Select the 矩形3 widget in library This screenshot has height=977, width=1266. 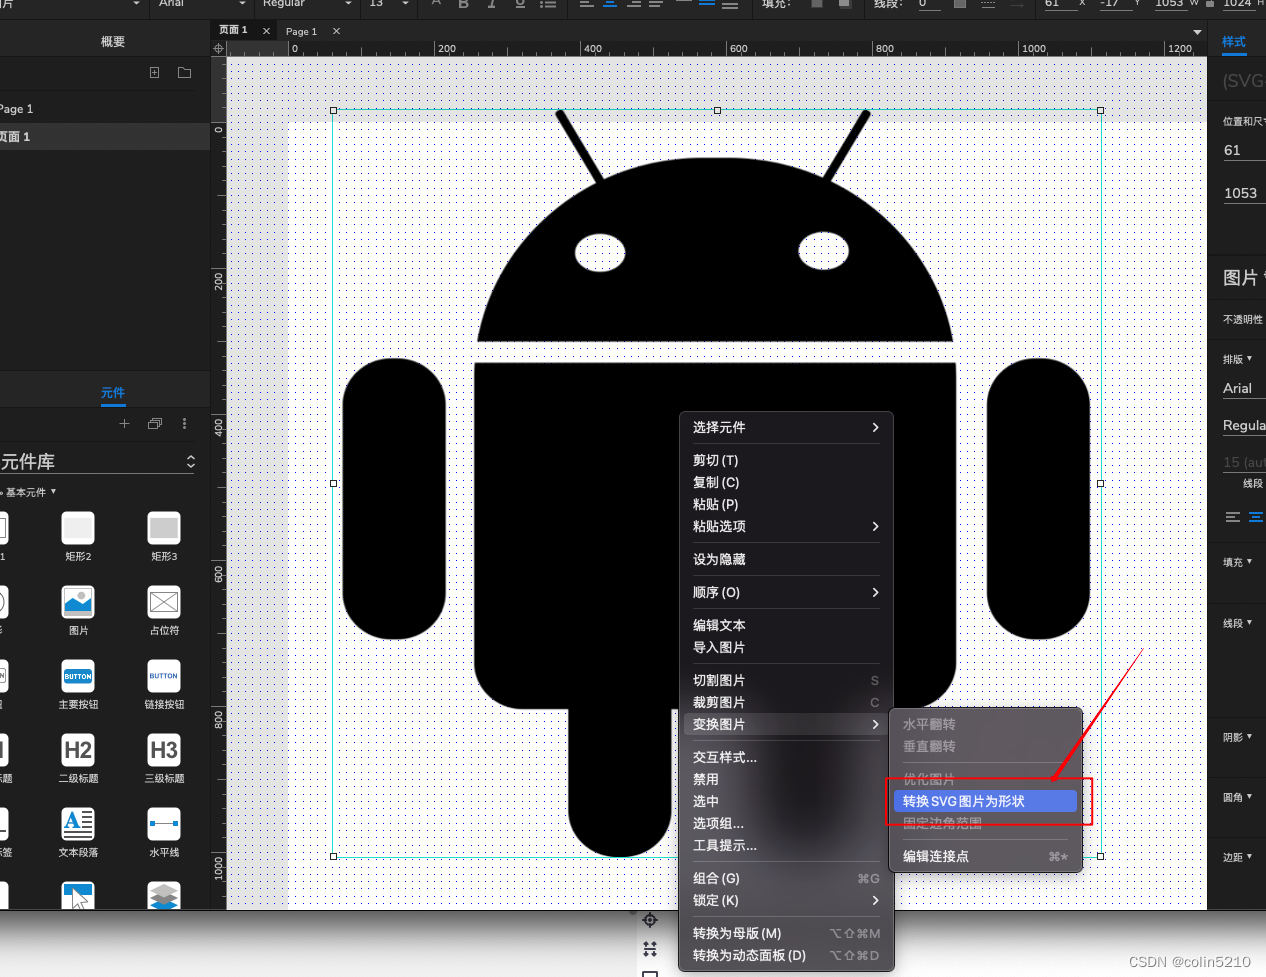[164, 536]
